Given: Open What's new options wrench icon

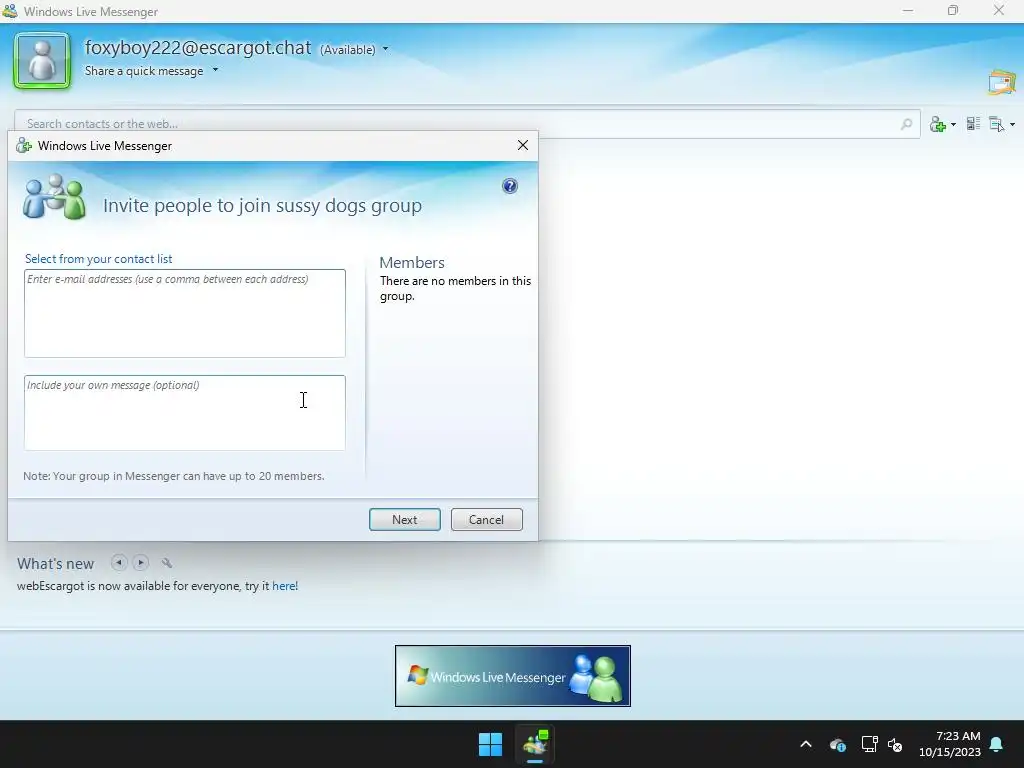Looking at the screenshot, I should pos(167,562).
